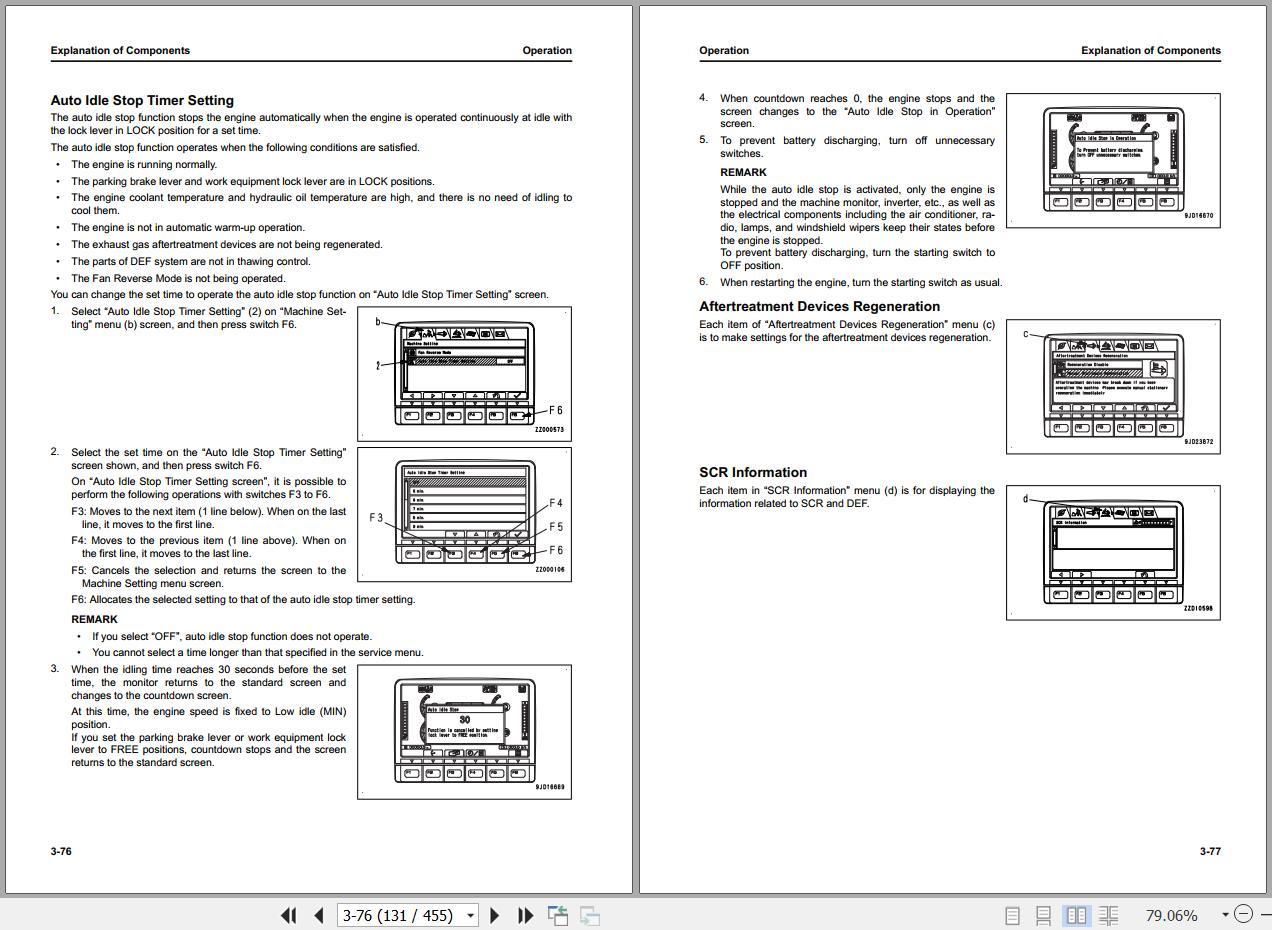Viewport: 1272px width, 930px height.
Task: Select continuous facing page layout
Action: click(x=1108, y=915)
